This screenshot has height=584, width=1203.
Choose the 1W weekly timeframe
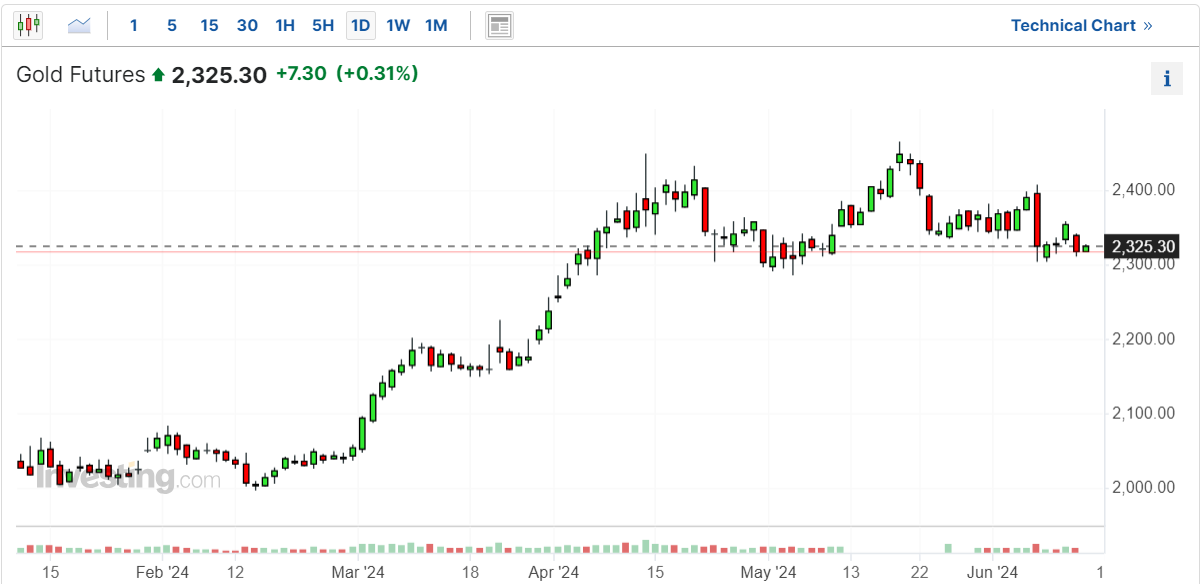point(398,25)
